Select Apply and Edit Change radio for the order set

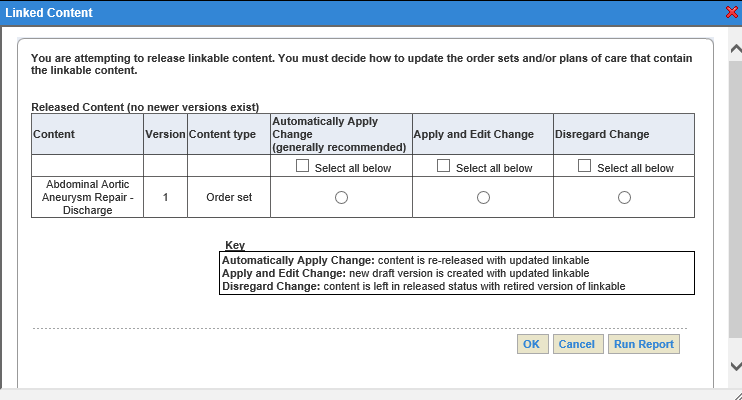pyautogui.click(x=483, y=197)
